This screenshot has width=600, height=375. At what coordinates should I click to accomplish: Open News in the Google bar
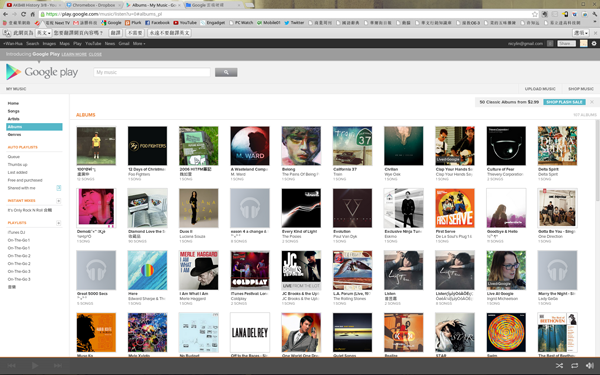(109, 44)
